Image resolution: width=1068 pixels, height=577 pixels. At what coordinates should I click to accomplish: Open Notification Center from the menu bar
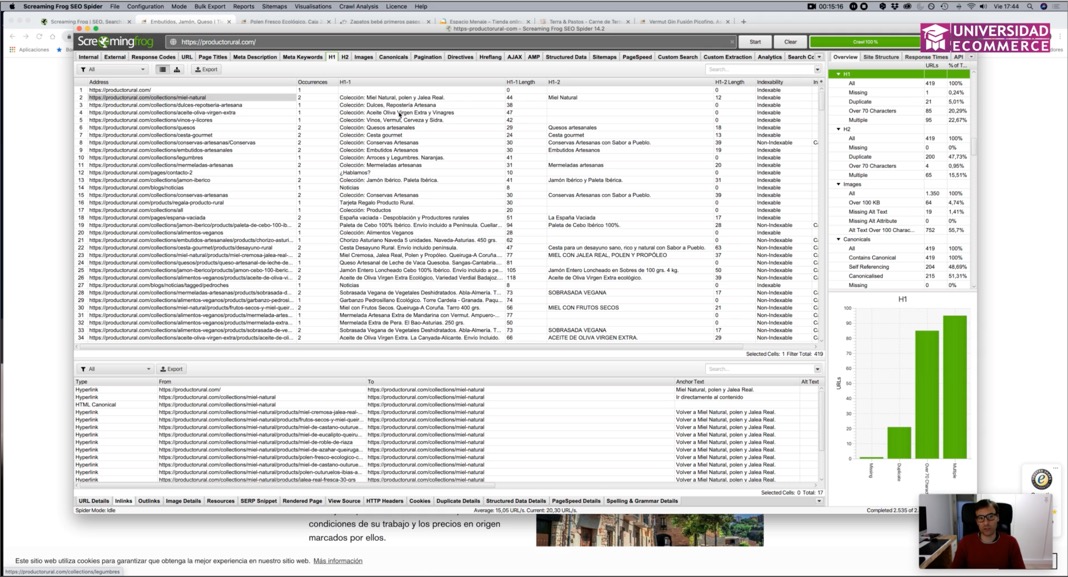(x=1058, y=6)
